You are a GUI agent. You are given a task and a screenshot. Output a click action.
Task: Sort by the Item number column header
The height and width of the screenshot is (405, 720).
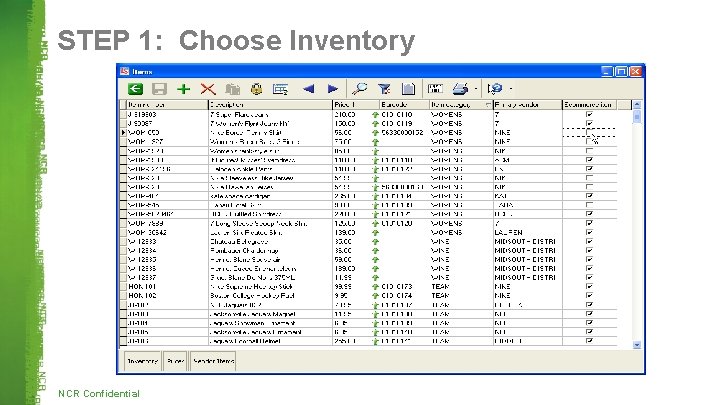[x=167, y=105]
